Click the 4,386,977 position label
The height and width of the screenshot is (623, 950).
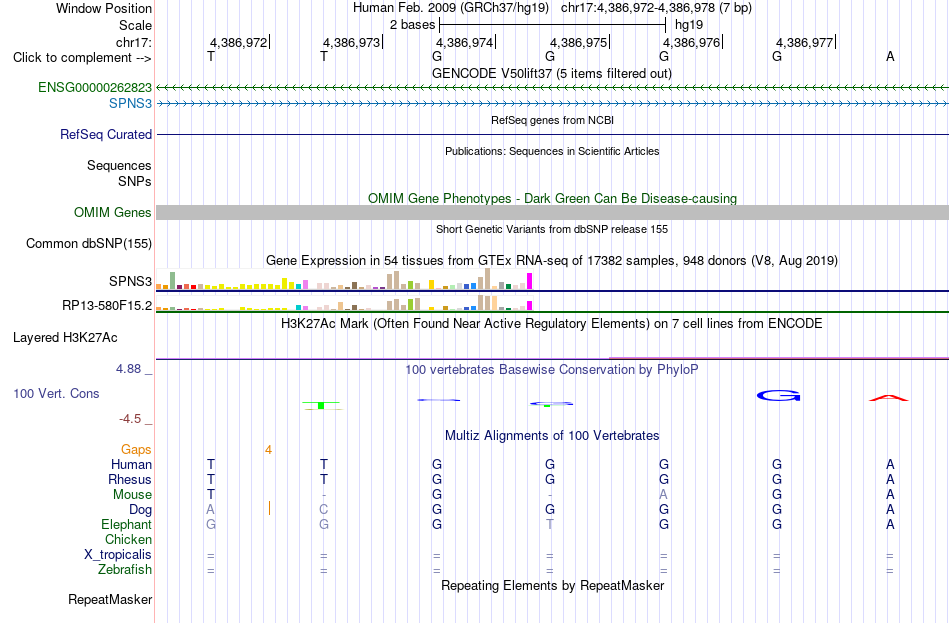[805, 42]
